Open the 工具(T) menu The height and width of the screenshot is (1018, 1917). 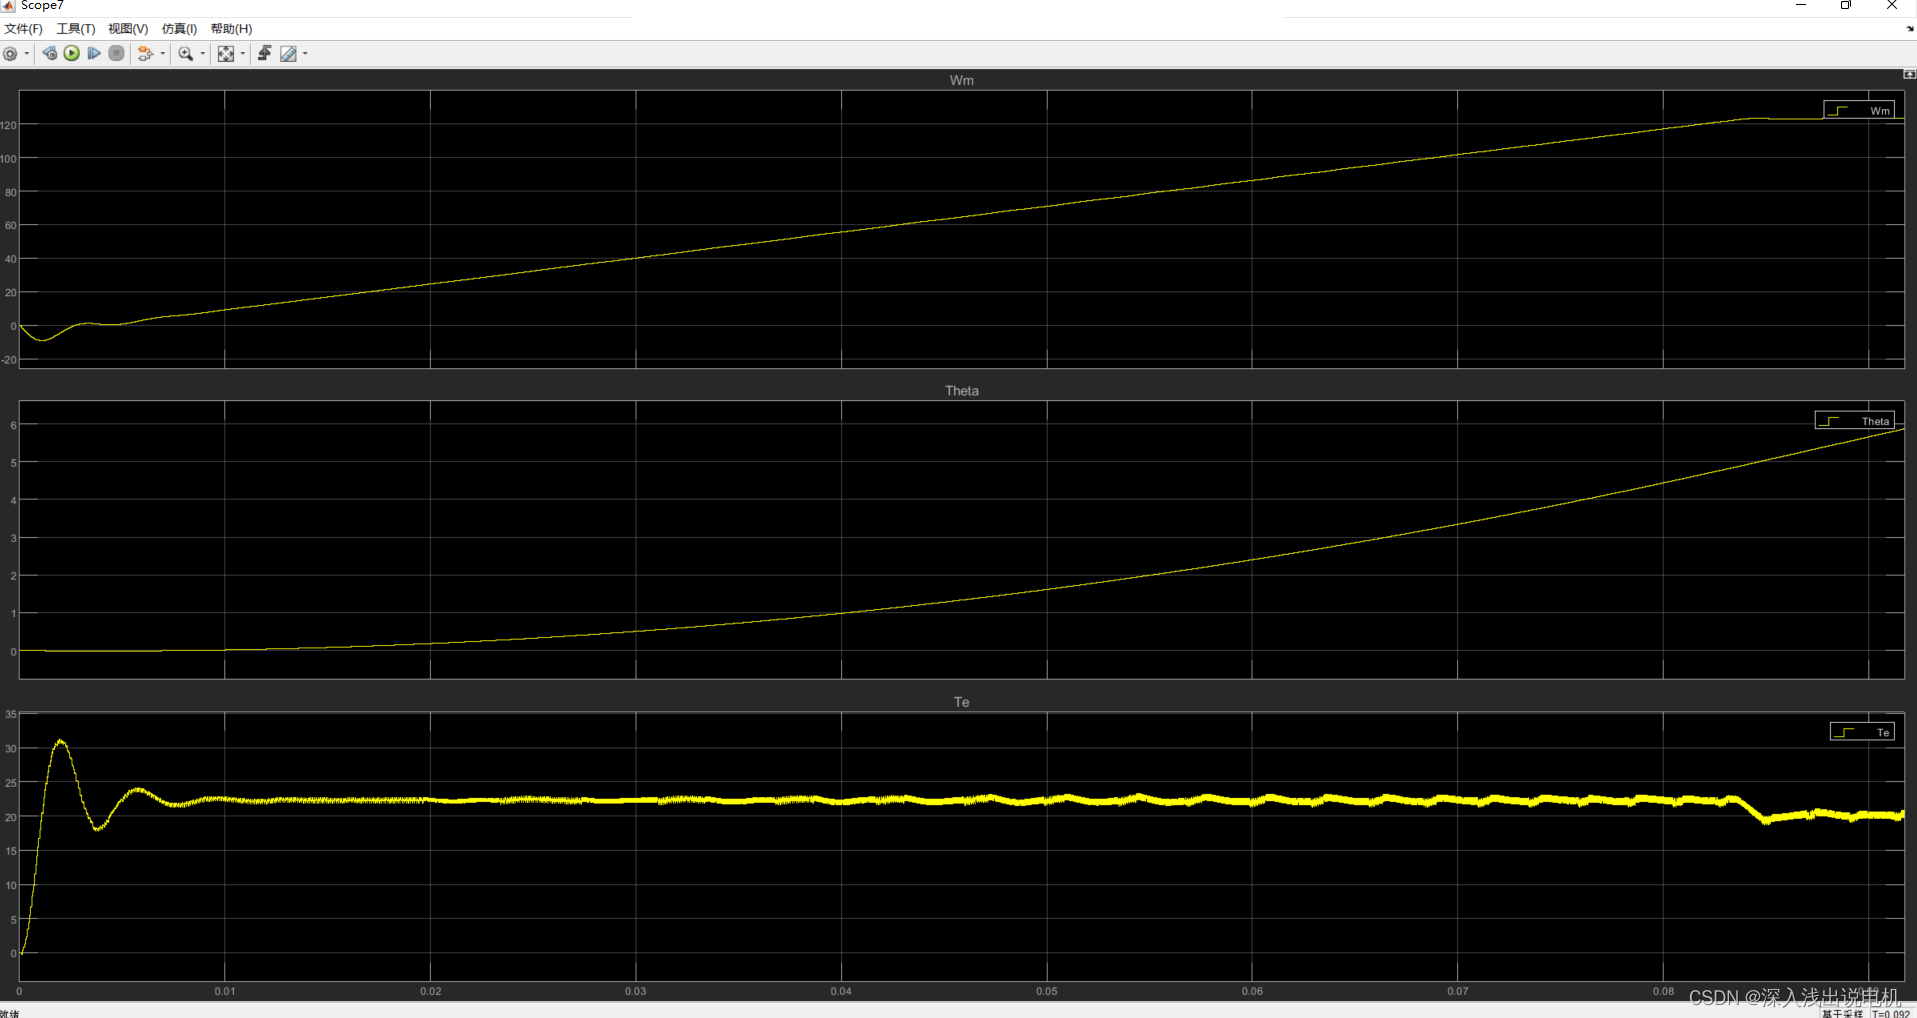tap(76, 29)
